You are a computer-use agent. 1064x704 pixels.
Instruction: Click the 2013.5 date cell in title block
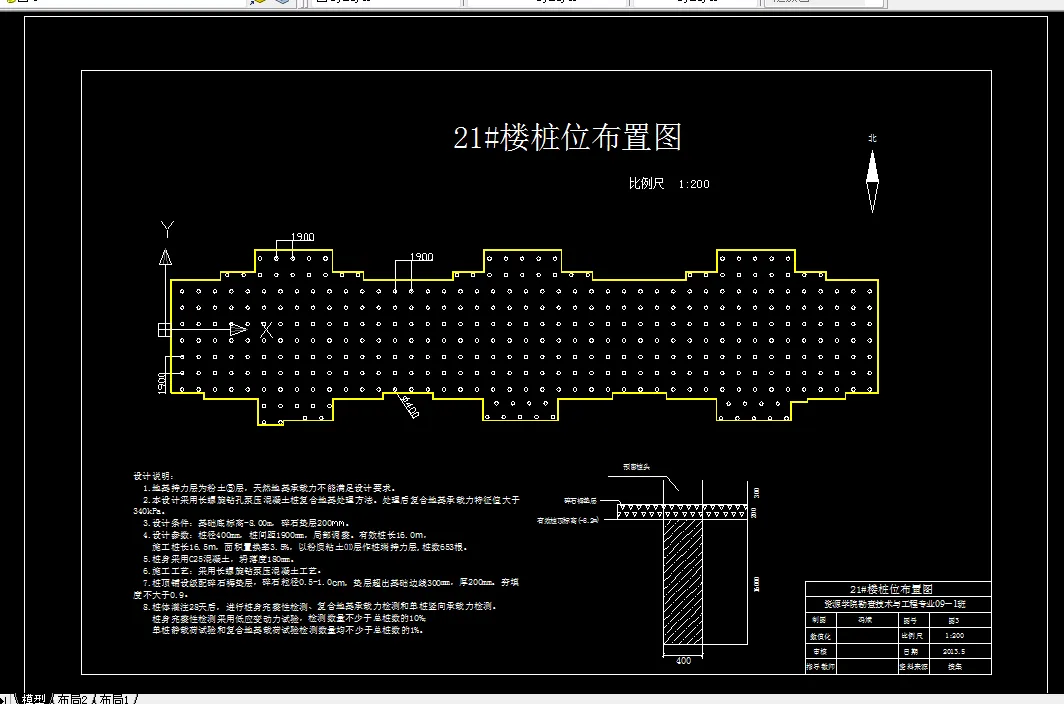pos(953,651)
